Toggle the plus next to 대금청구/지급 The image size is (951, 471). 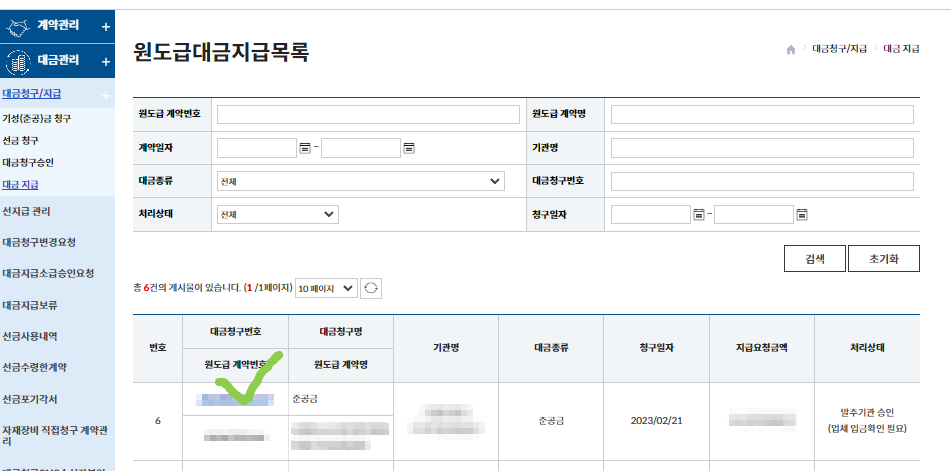coord(106,96)
